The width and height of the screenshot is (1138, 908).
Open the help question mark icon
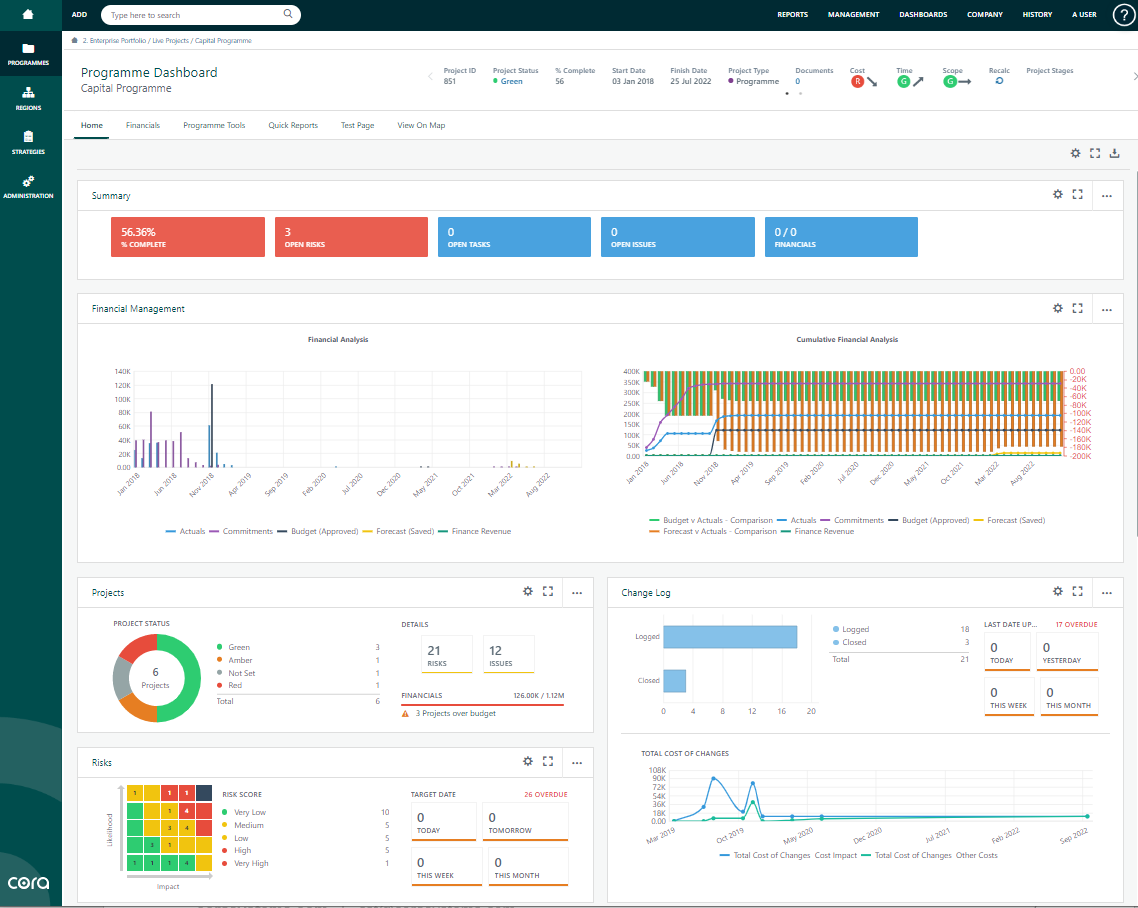point(1123,15)
